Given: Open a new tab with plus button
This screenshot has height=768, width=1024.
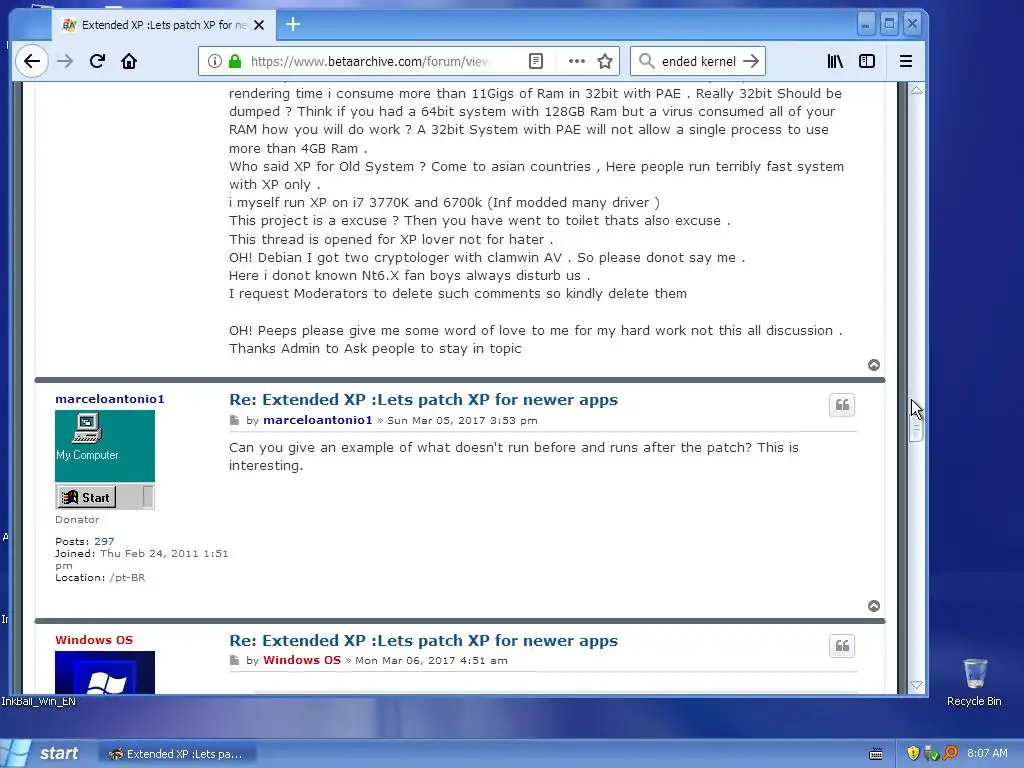Looking at the screenshot, I should [x=293, y=25].
